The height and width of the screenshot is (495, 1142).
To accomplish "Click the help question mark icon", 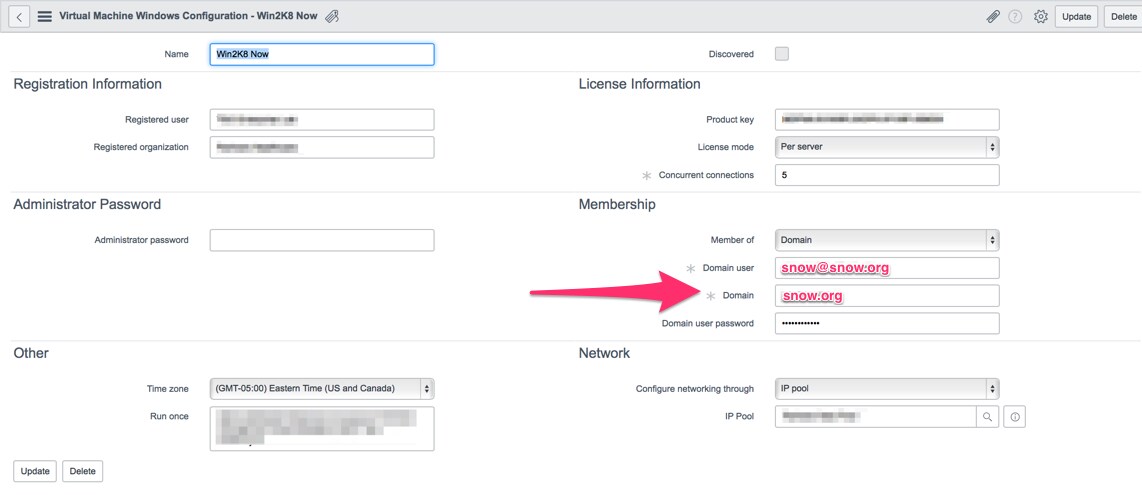I will click(x=1015, y=17).
